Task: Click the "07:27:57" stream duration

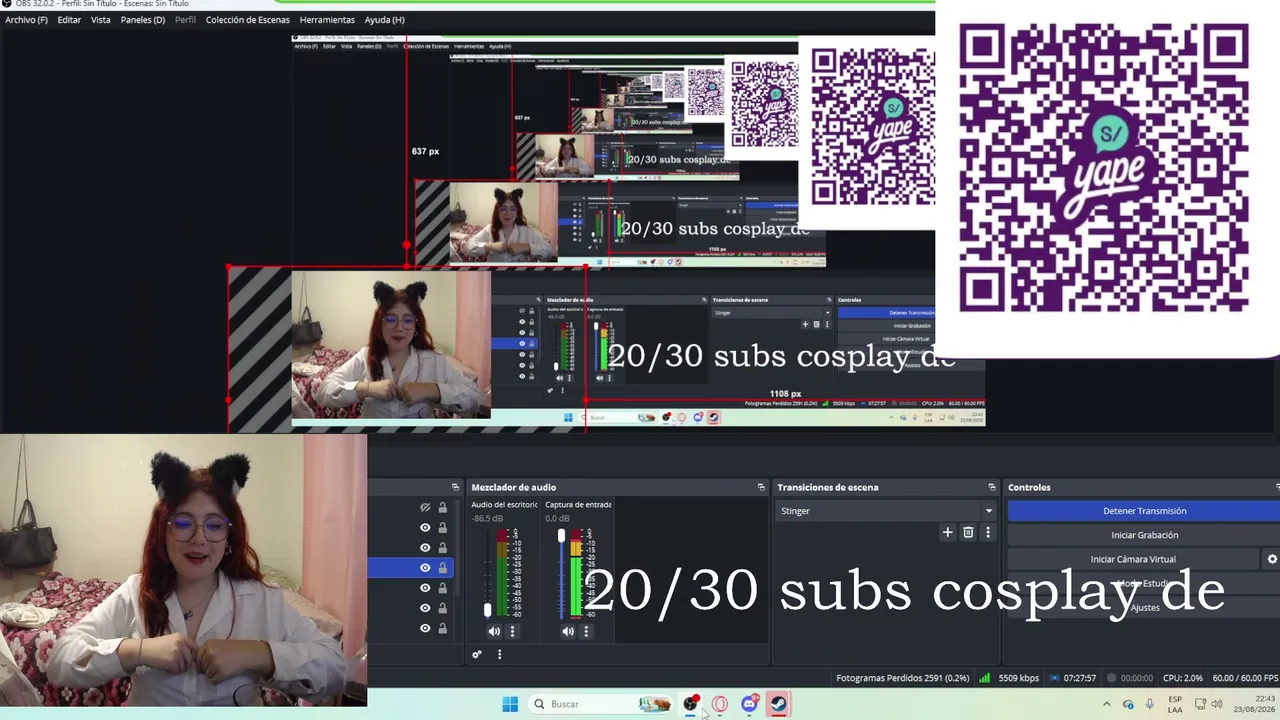Action: coord(1080,678)
